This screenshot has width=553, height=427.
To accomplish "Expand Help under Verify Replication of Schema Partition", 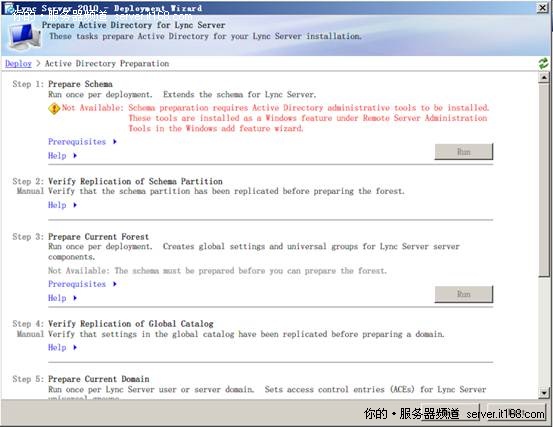I will click(x=57, y=205).
